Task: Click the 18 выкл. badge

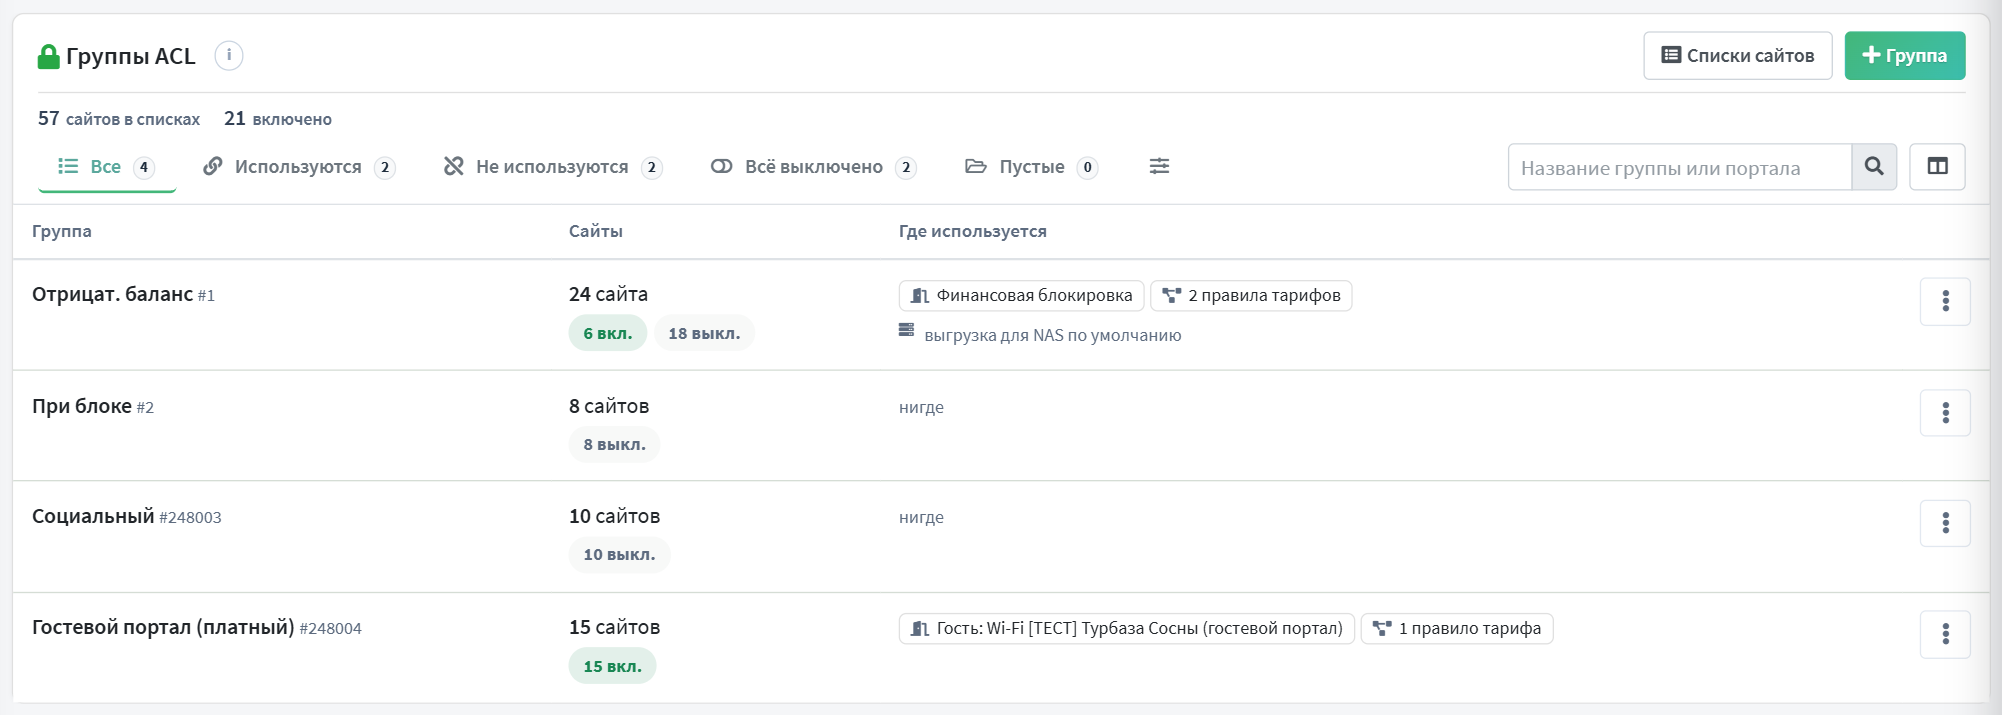Action: [704, 333]
